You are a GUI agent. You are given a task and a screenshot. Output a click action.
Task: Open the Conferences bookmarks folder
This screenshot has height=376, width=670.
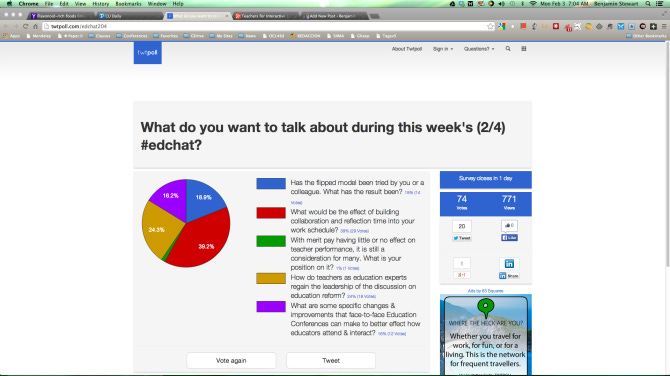coord(132,36)
